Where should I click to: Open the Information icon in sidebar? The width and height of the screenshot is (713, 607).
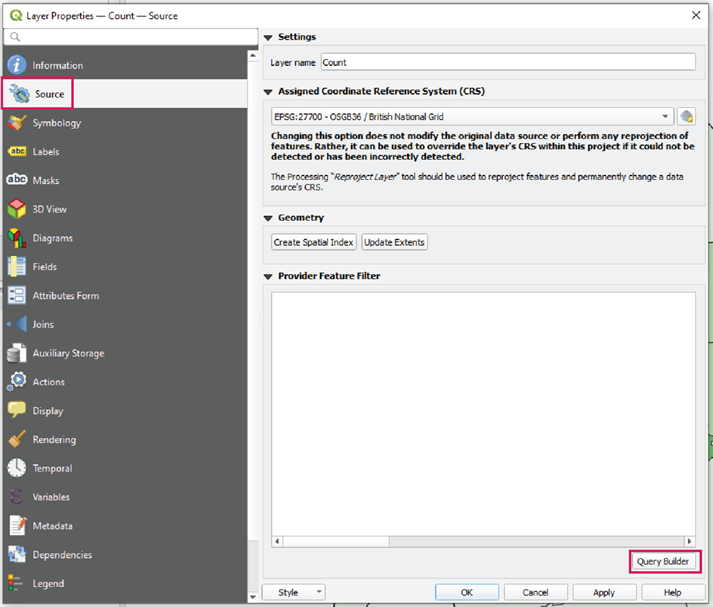tap(17, 65)
